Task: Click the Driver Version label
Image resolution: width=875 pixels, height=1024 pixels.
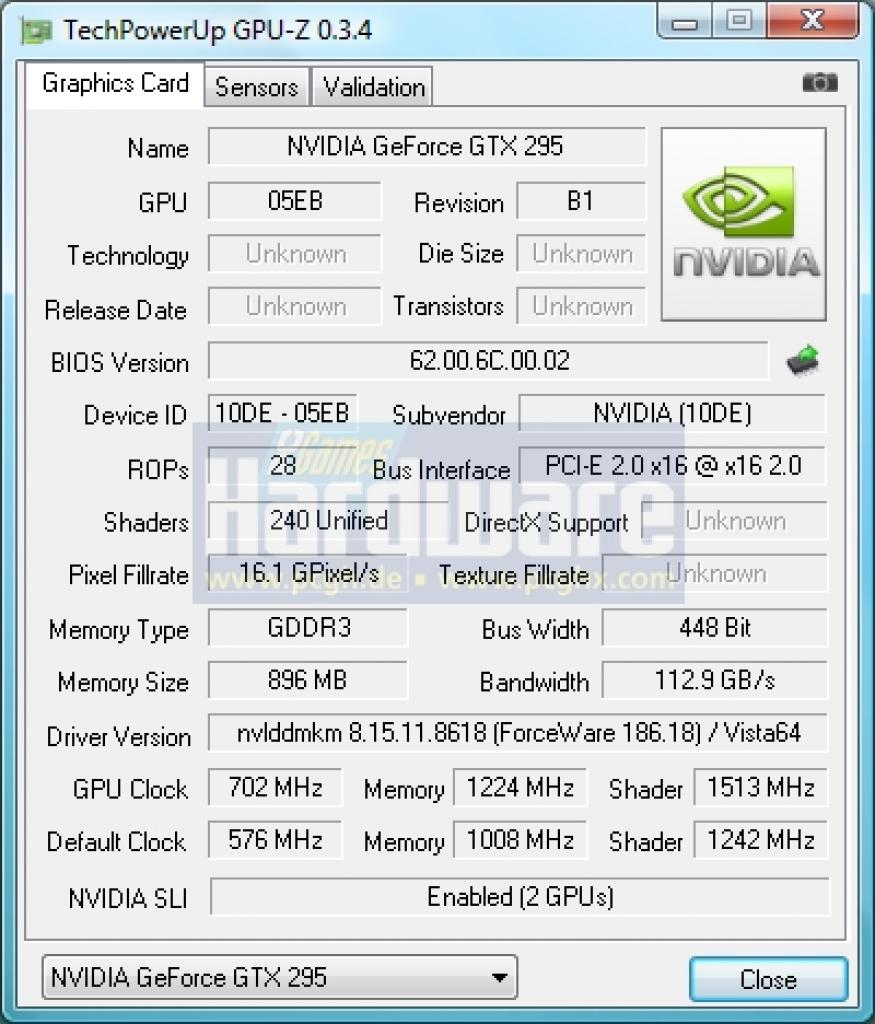Action: pos(118,737)
